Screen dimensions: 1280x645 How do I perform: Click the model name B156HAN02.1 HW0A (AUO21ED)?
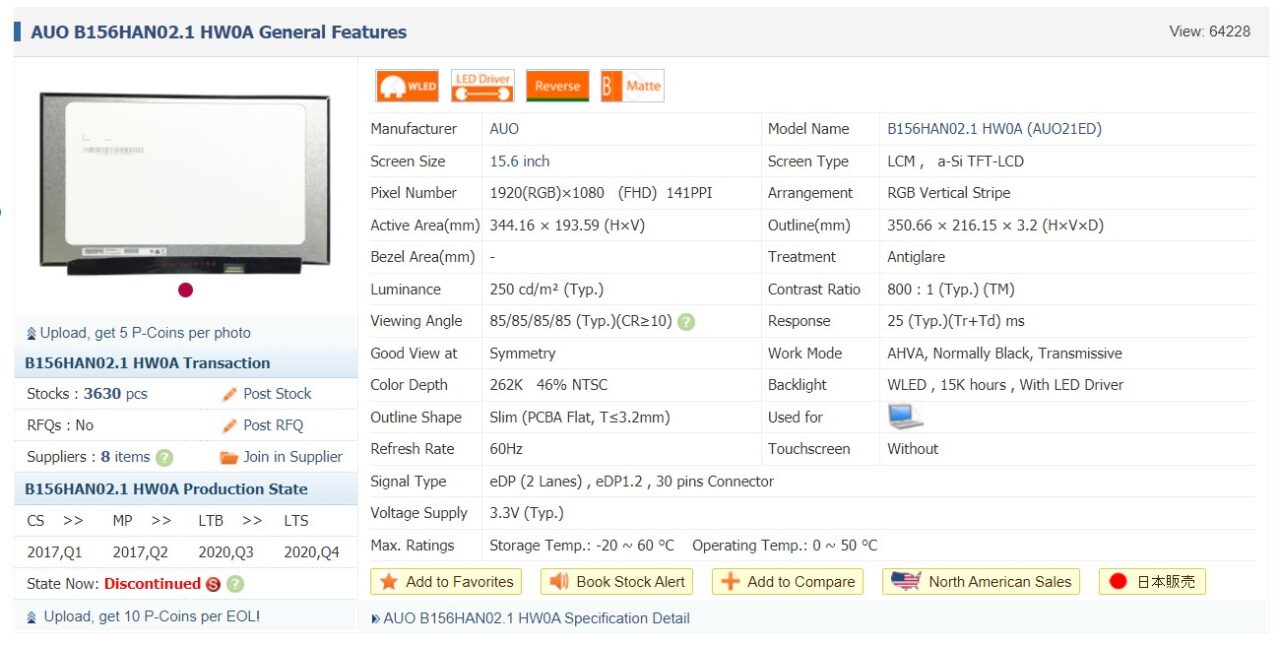994,129
